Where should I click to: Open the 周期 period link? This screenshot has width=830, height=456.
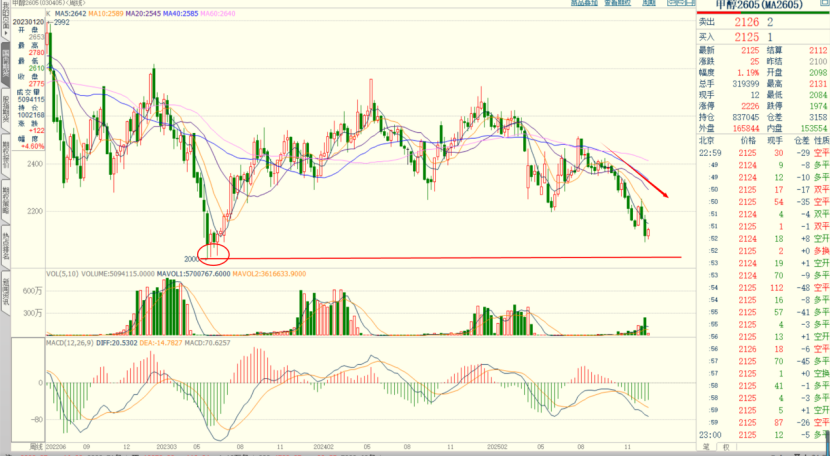coord(649,3)
